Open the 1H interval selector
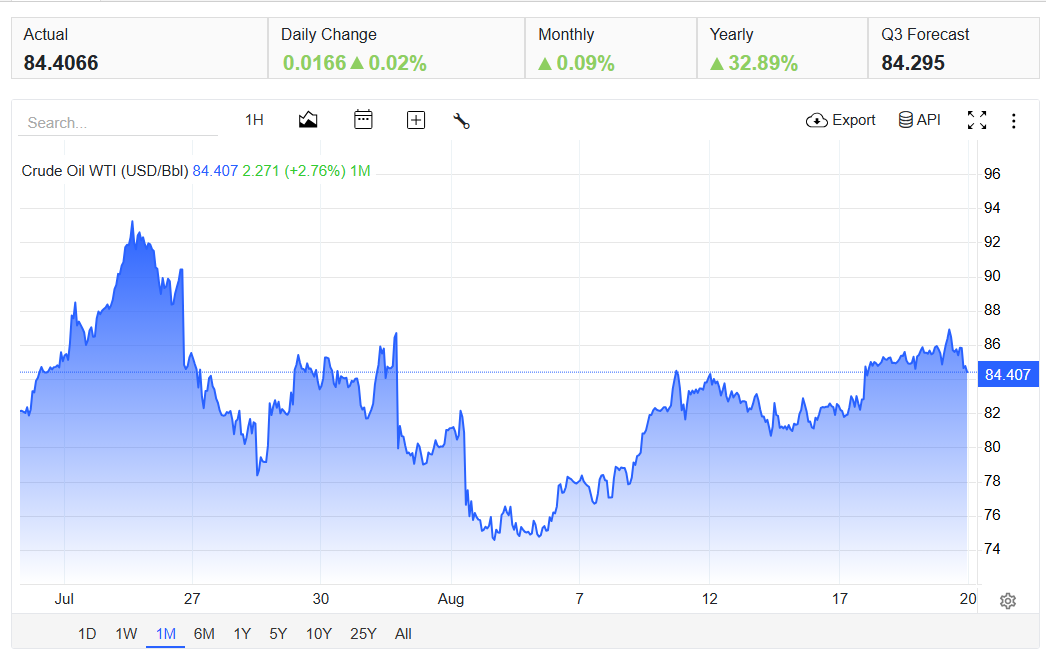 (254, 120)
